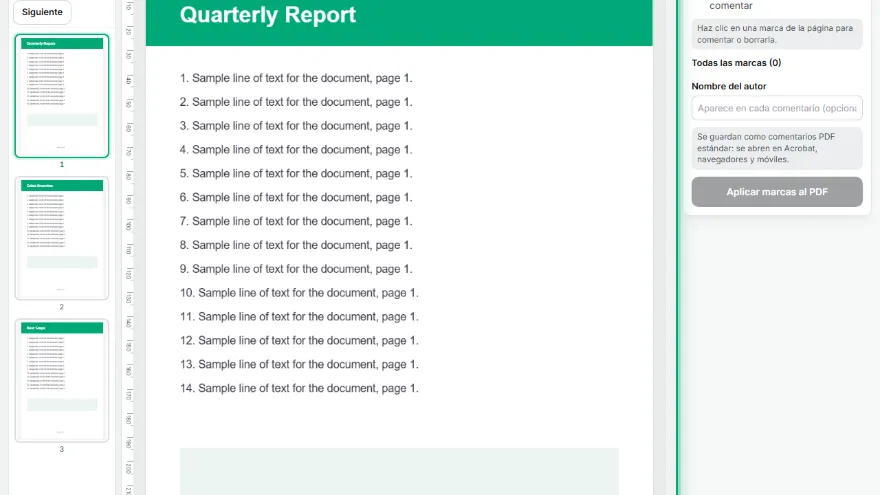The width and height of the screenshot is (880, 495).
Task: Click sample text line number 14
Action: (299, 388)
